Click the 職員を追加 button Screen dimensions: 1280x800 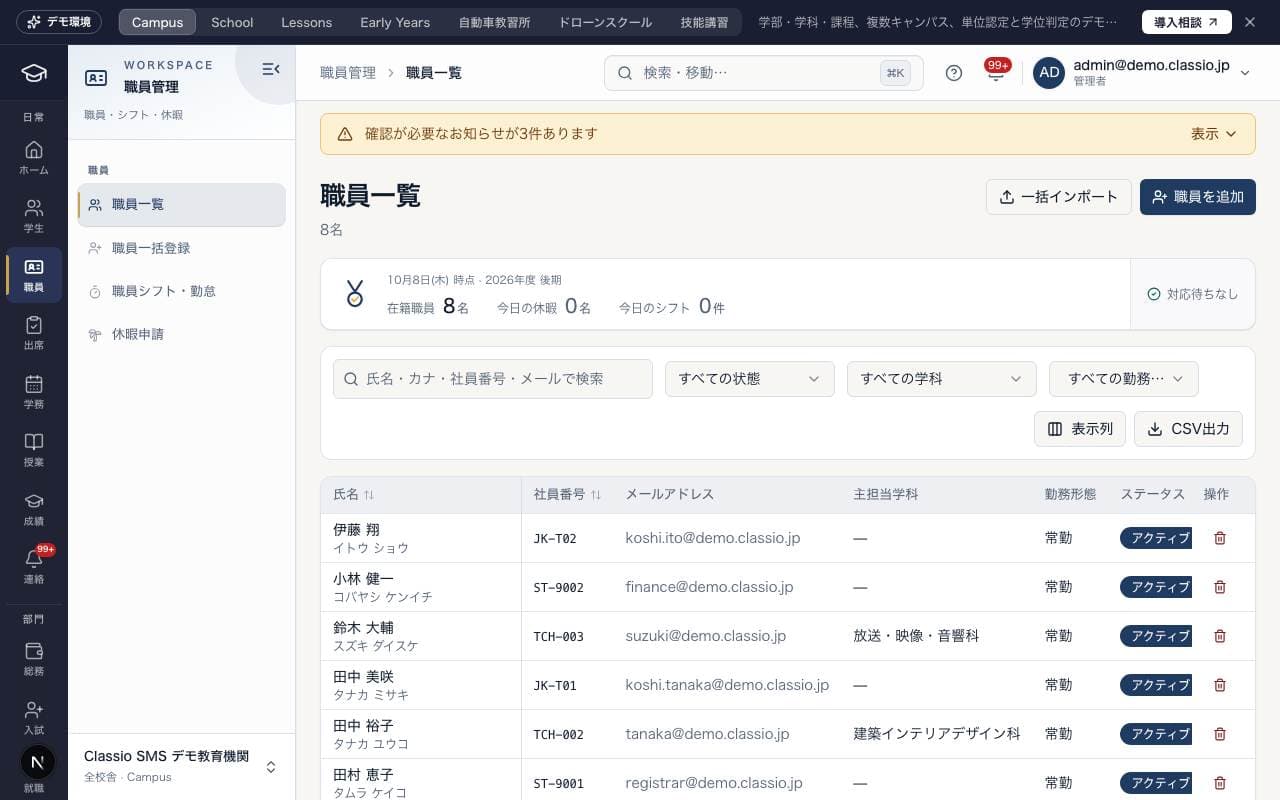click(x=1198, y=197)
